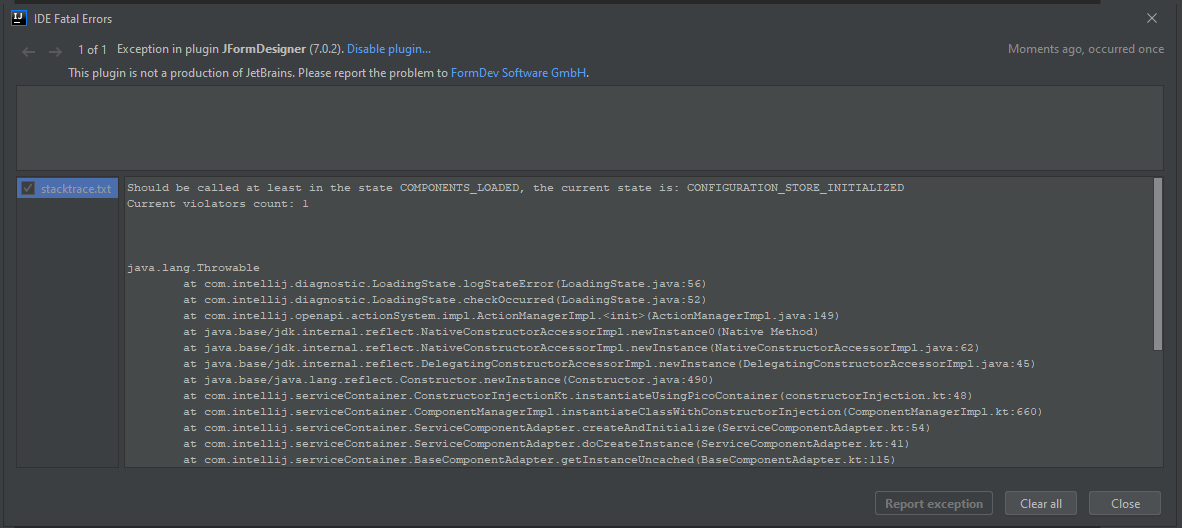Viewport: 1182px width, 528px height.
Task: Click the java.lang.Throwable line
Action: [x=193, y=268]
